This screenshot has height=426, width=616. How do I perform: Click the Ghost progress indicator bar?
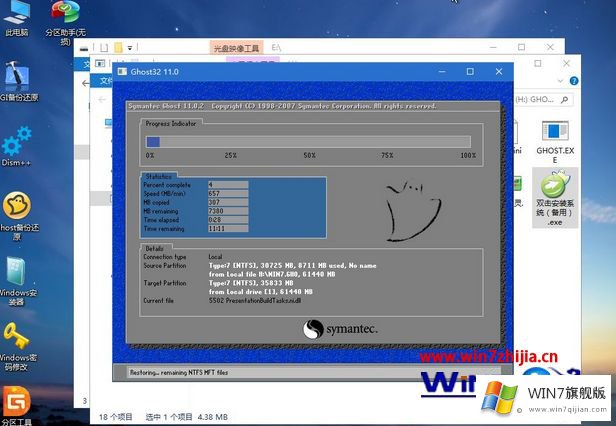click(308, 141)
